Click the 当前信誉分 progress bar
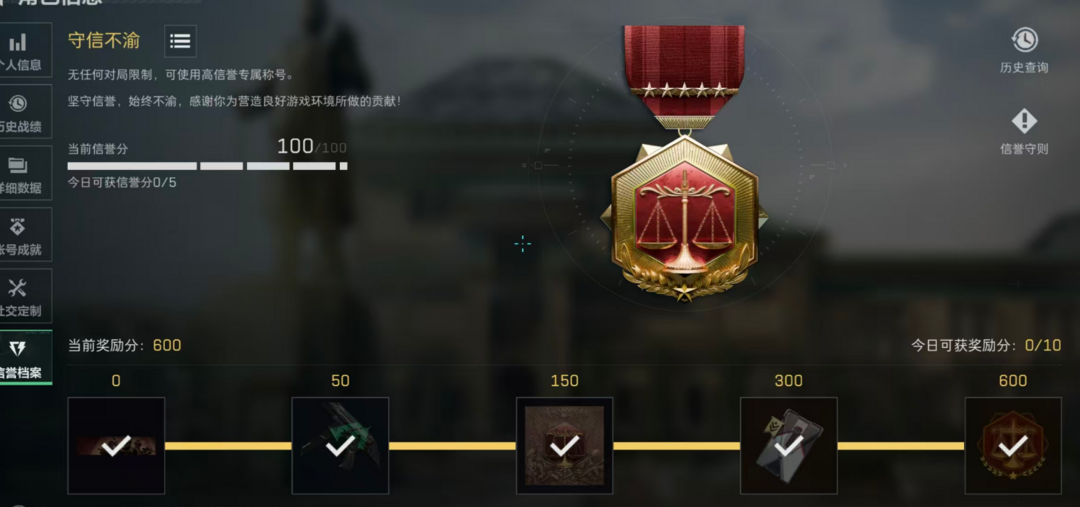 tap(207, 166)
